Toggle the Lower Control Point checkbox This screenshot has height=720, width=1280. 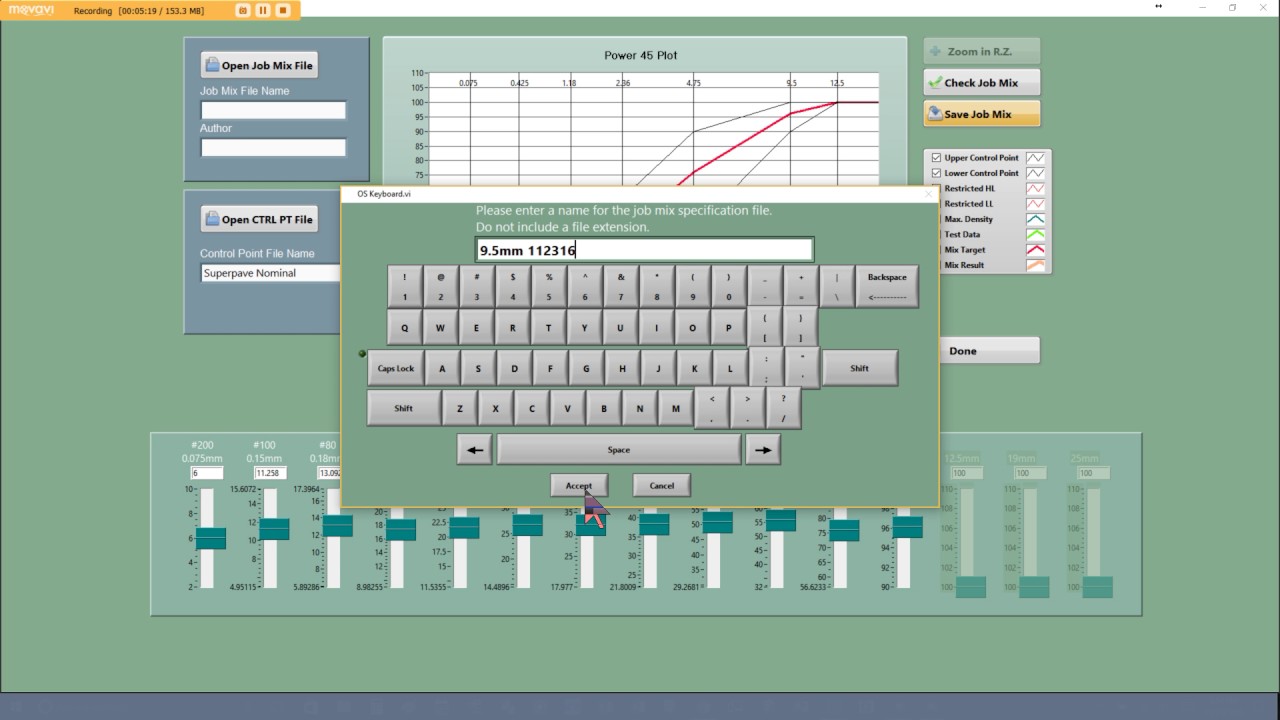point(936,173)
